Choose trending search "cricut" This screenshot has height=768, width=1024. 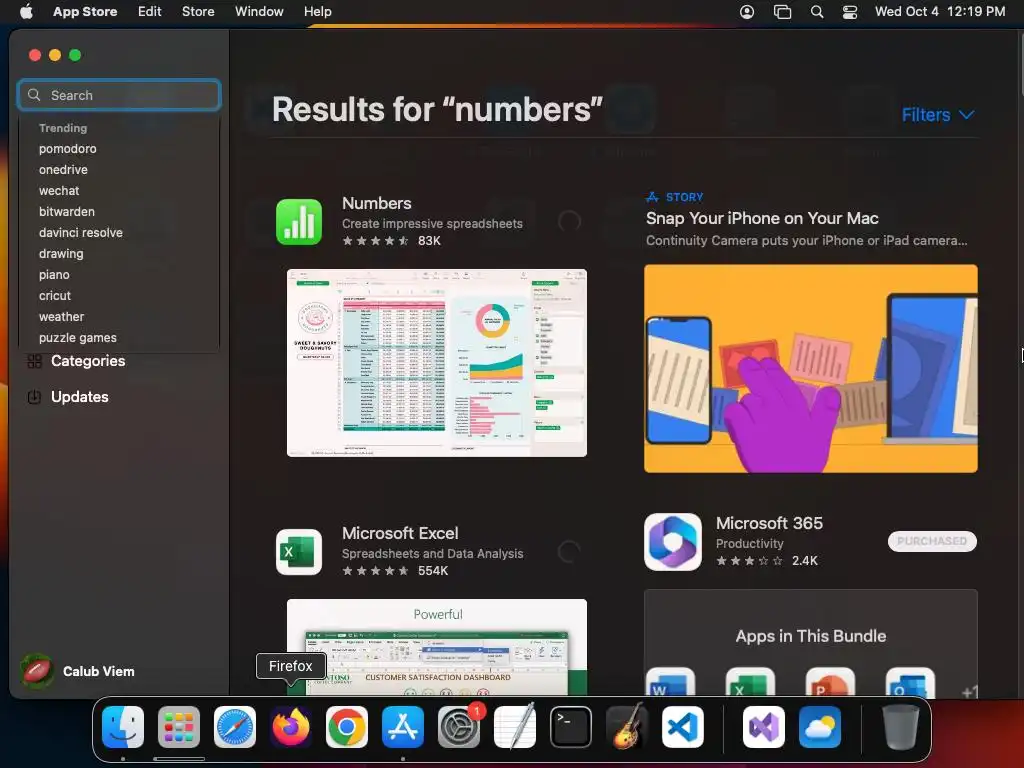tap(54, 296)
